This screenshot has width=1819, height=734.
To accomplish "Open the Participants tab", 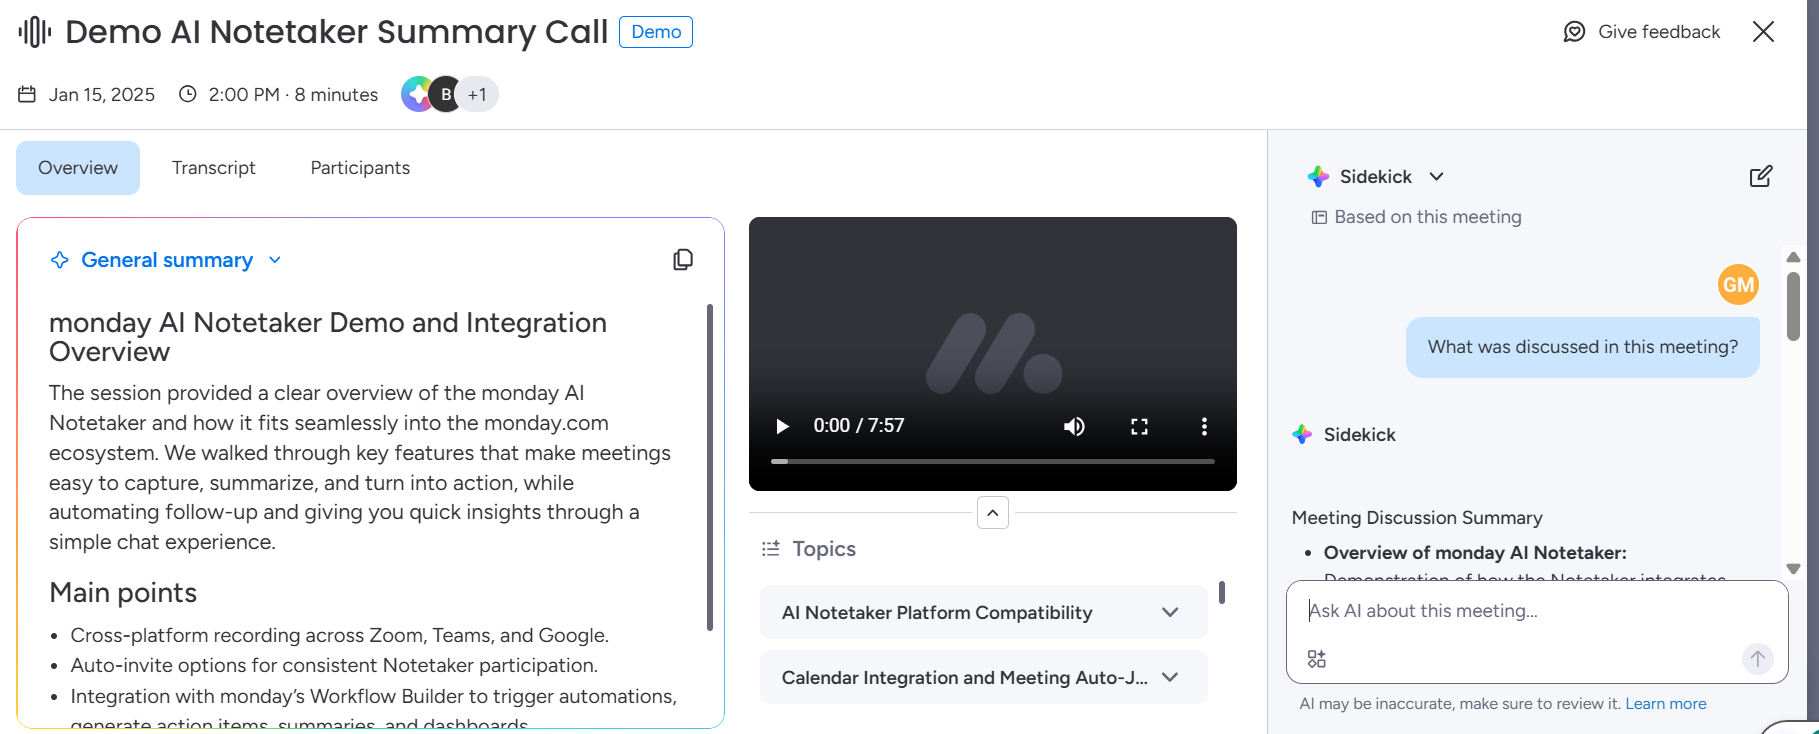I will coord(359,167).
